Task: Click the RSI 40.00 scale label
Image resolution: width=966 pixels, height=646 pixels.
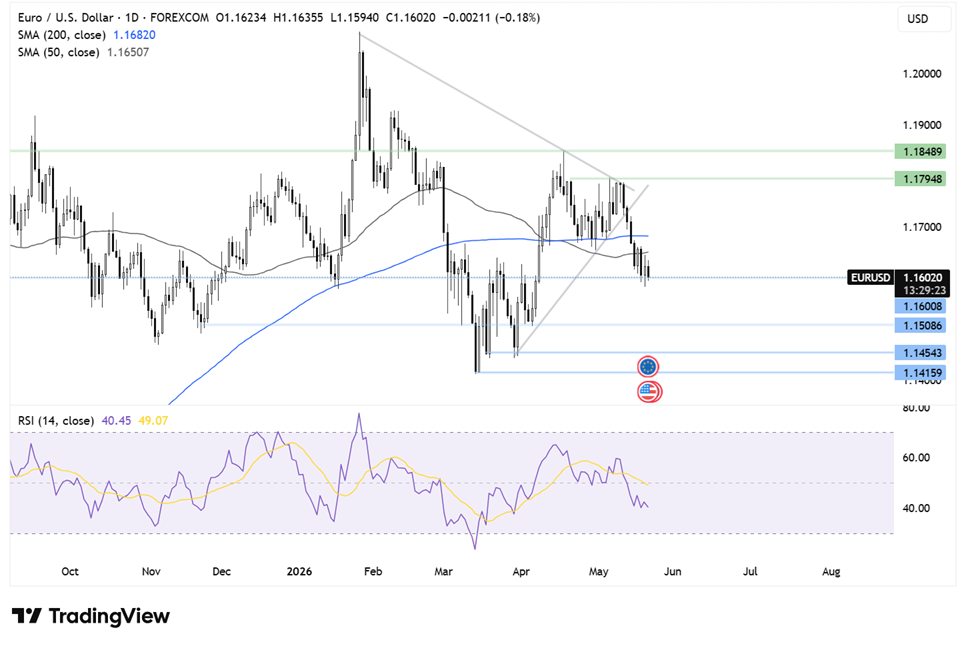Action: tap(916, 508)
